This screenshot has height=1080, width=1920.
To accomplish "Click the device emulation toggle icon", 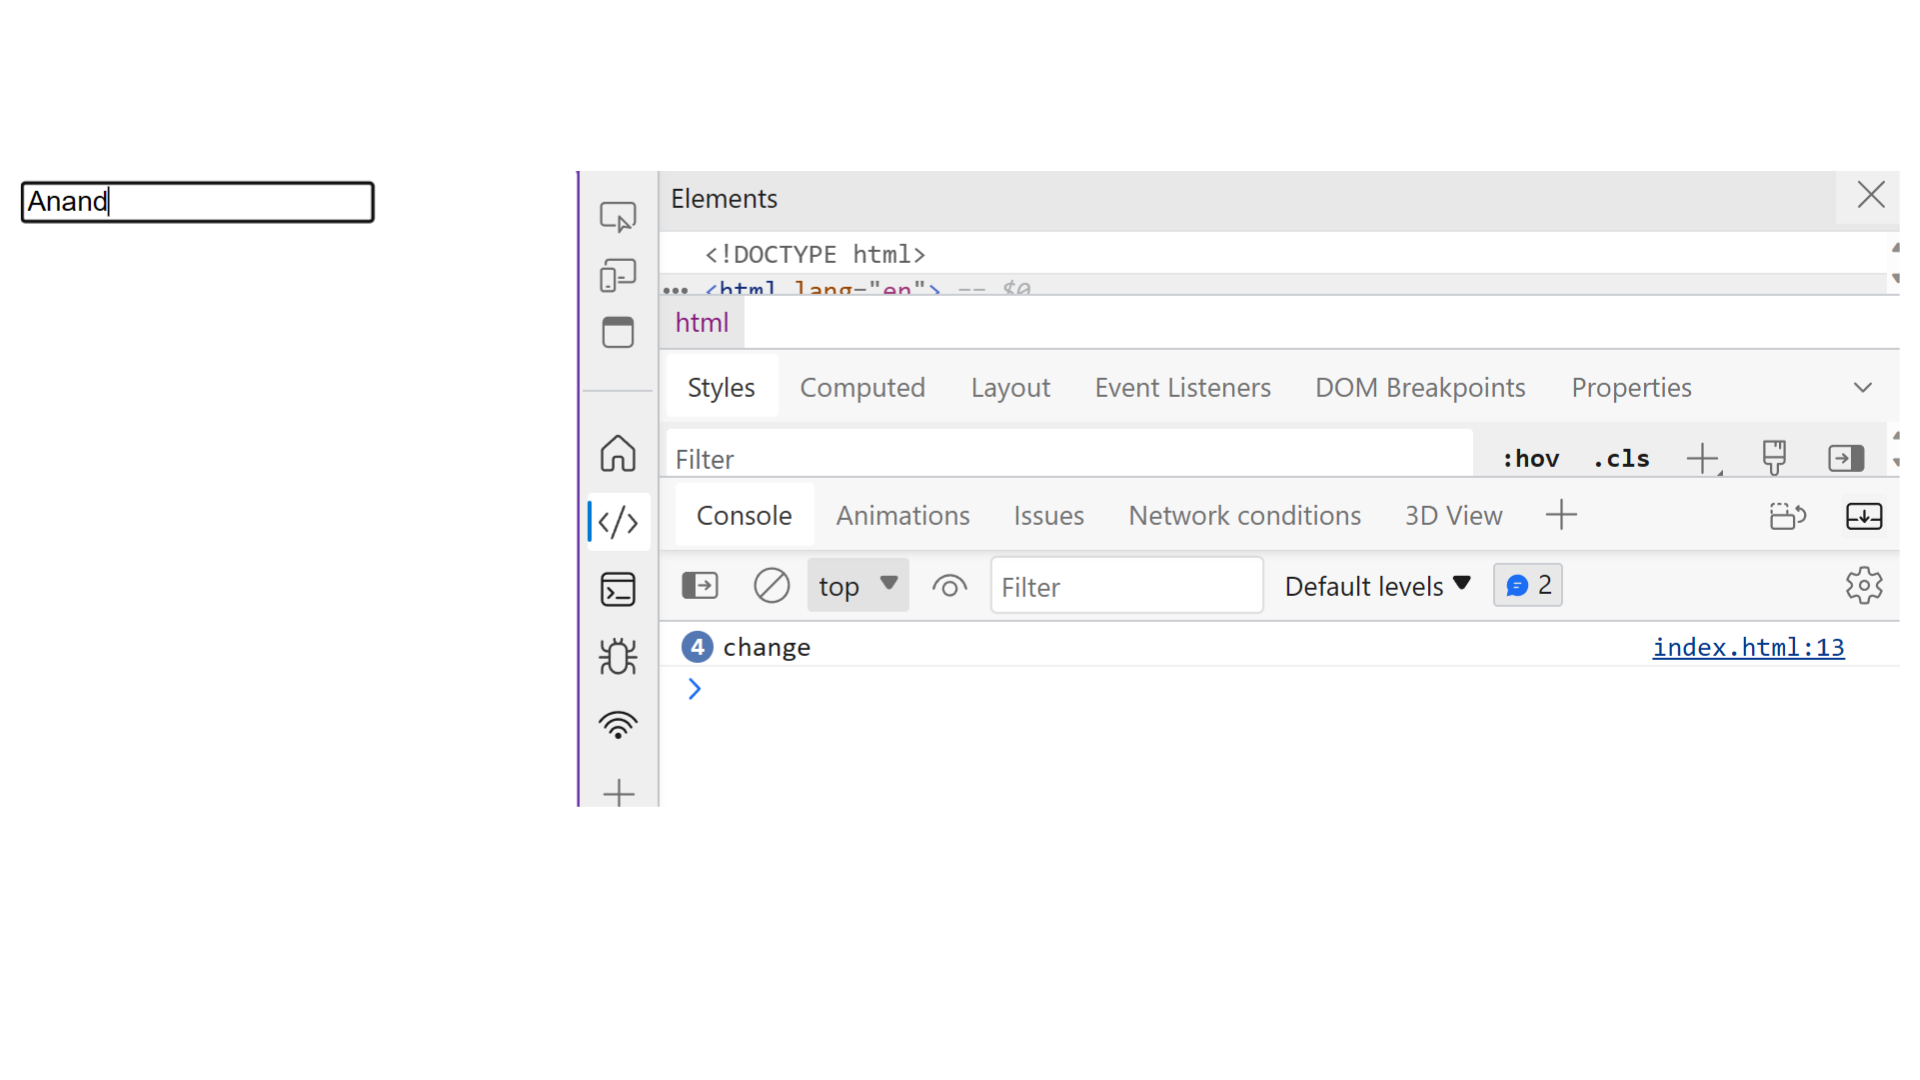I will click(x=617, y=276).
